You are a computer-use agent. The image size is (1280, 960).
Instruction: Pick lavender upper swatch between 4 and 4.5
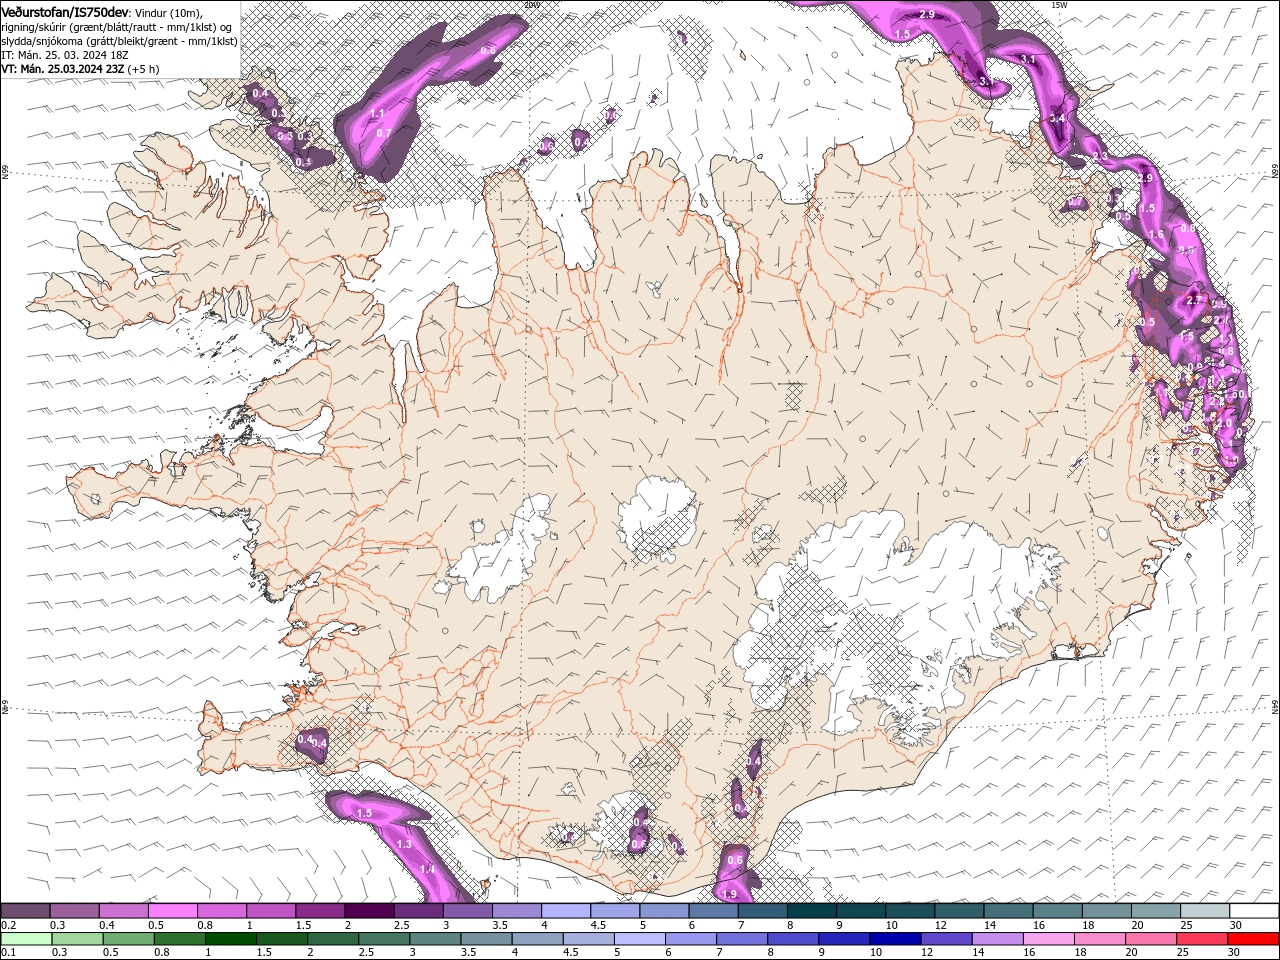[565, 911]
